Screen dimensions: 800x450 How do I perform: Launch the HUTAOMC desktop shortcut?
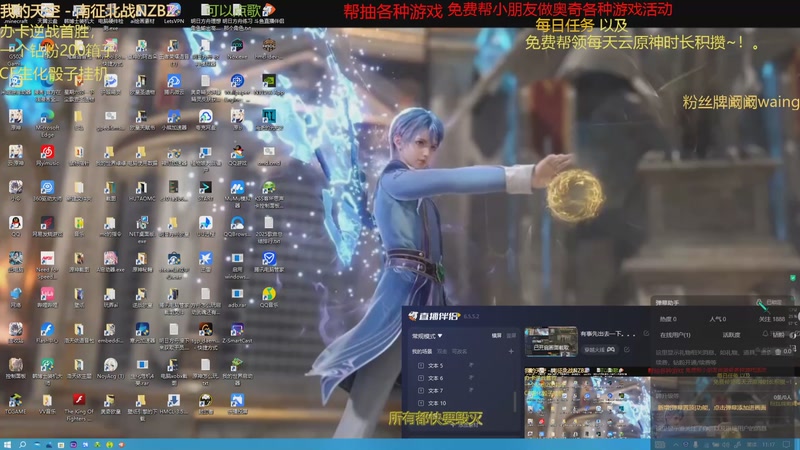pyautogui.click(x=142, y=191)
